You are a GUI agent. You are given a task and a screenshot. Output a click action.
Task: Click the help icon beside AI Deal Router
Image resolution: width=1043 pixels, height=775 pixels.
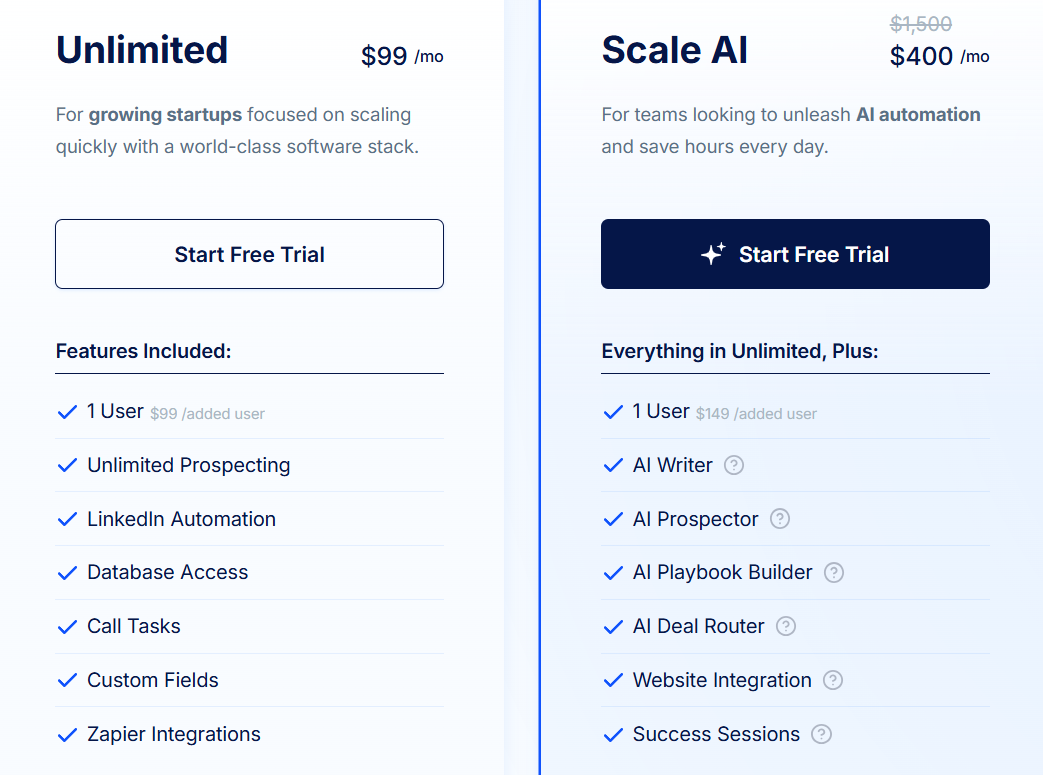786,626
